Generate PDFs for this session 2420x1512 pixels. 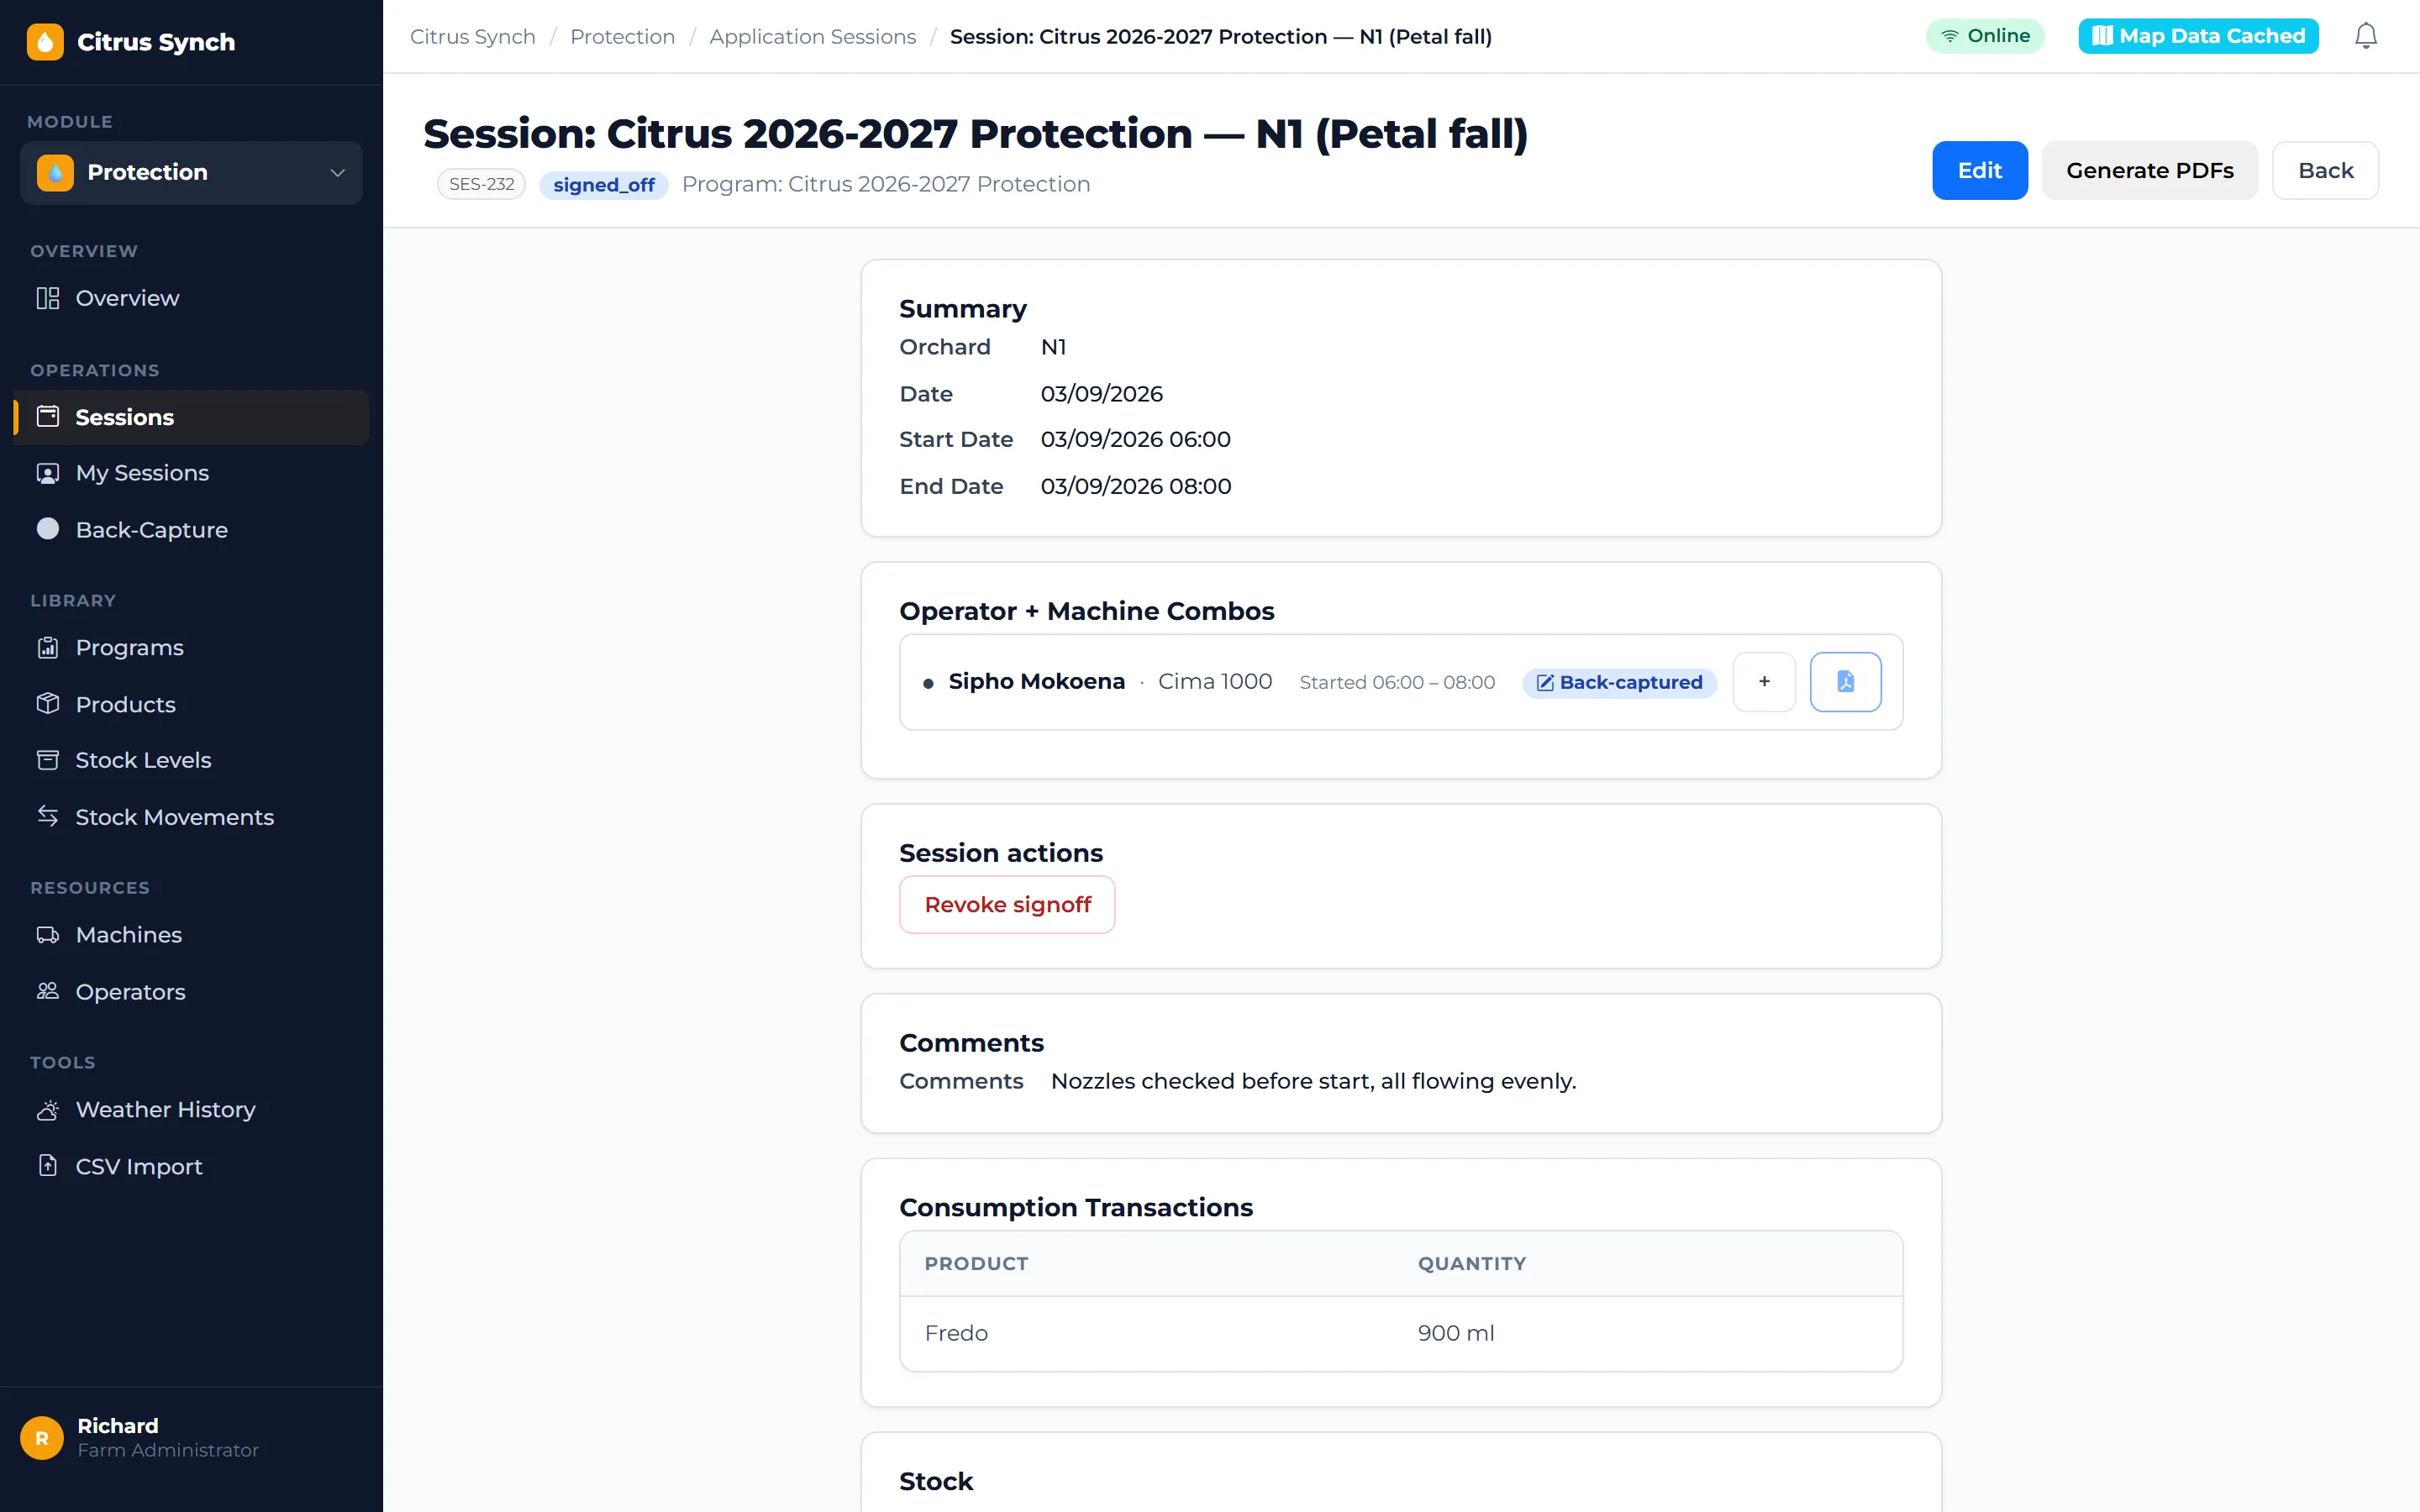click(2149, 171)
